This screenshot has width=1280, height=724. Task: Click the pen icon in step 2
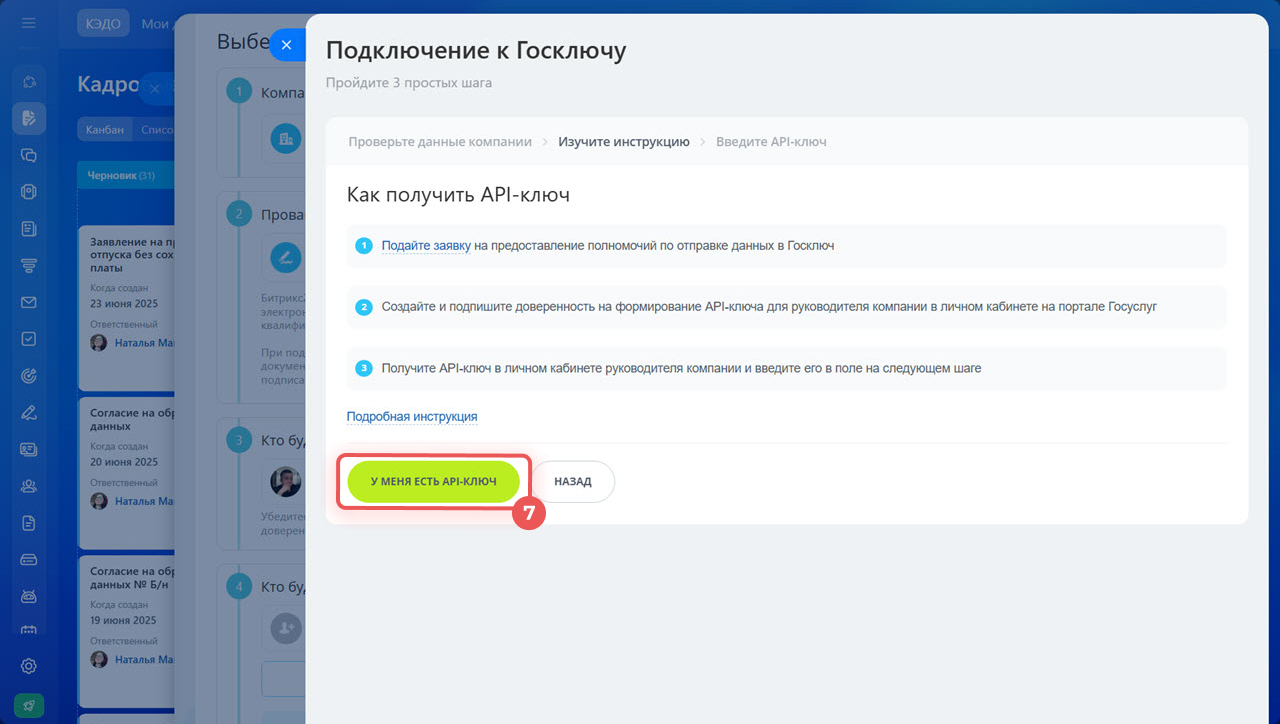pyautogui.click(x=286, y=257)
